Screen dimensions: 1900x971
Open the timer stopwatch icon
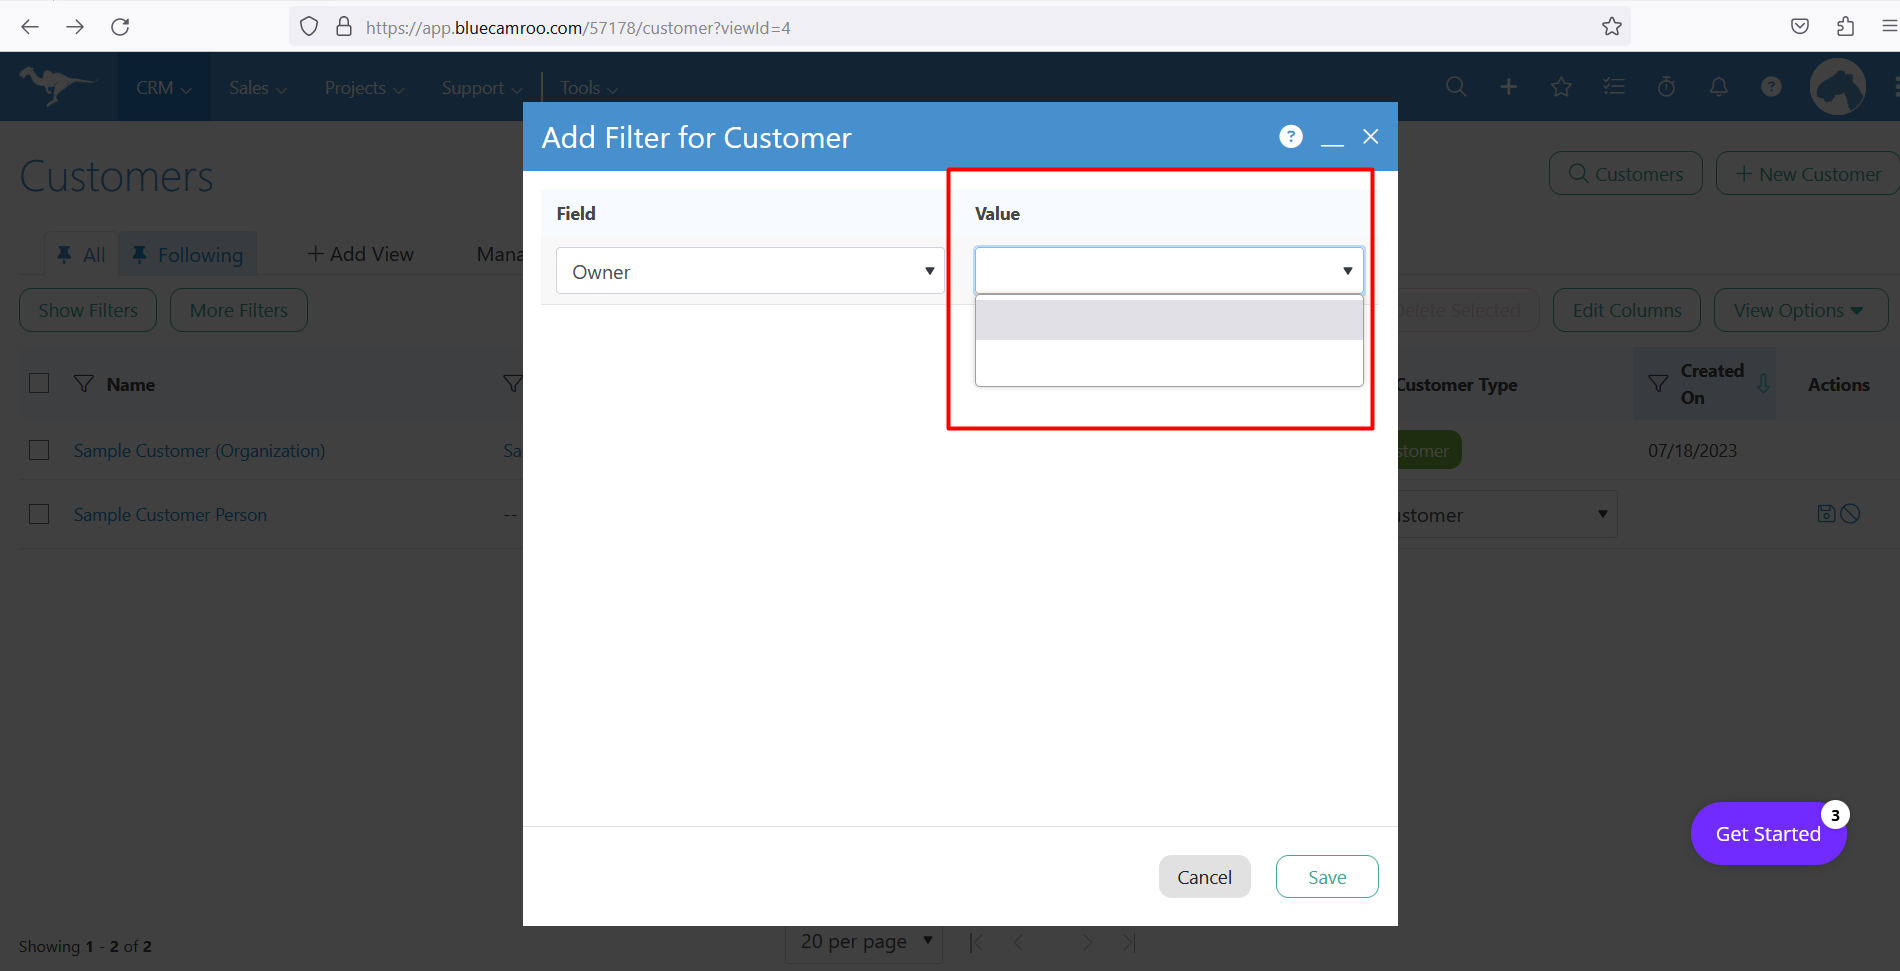[x=1666, y=87]
